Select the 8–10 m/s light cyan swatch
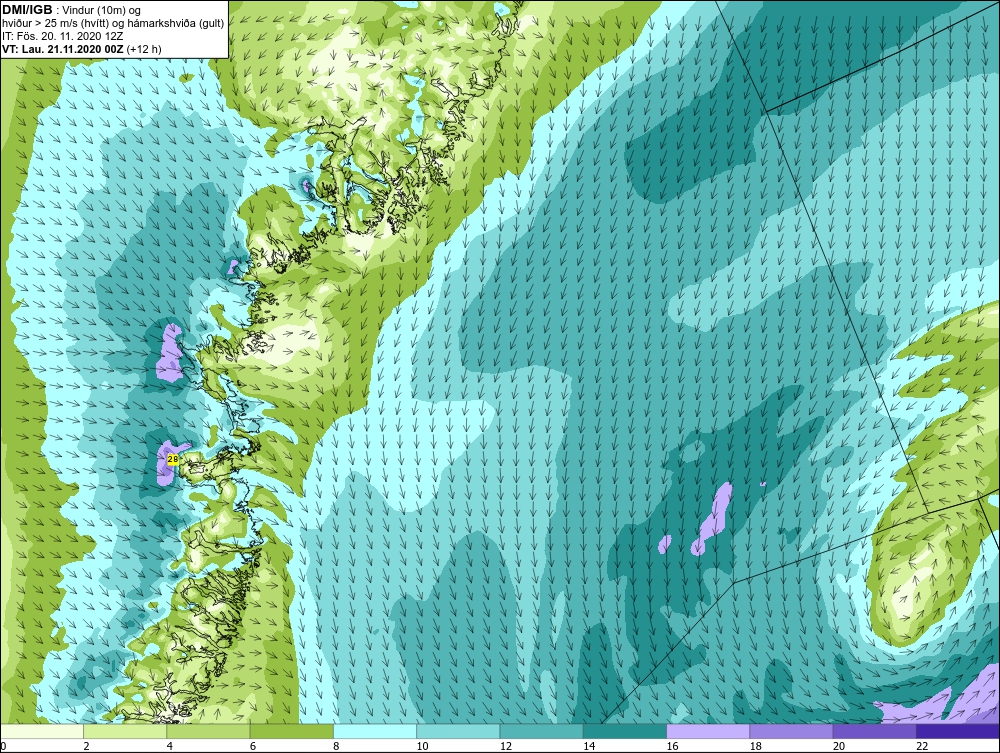 coord(375,731)
